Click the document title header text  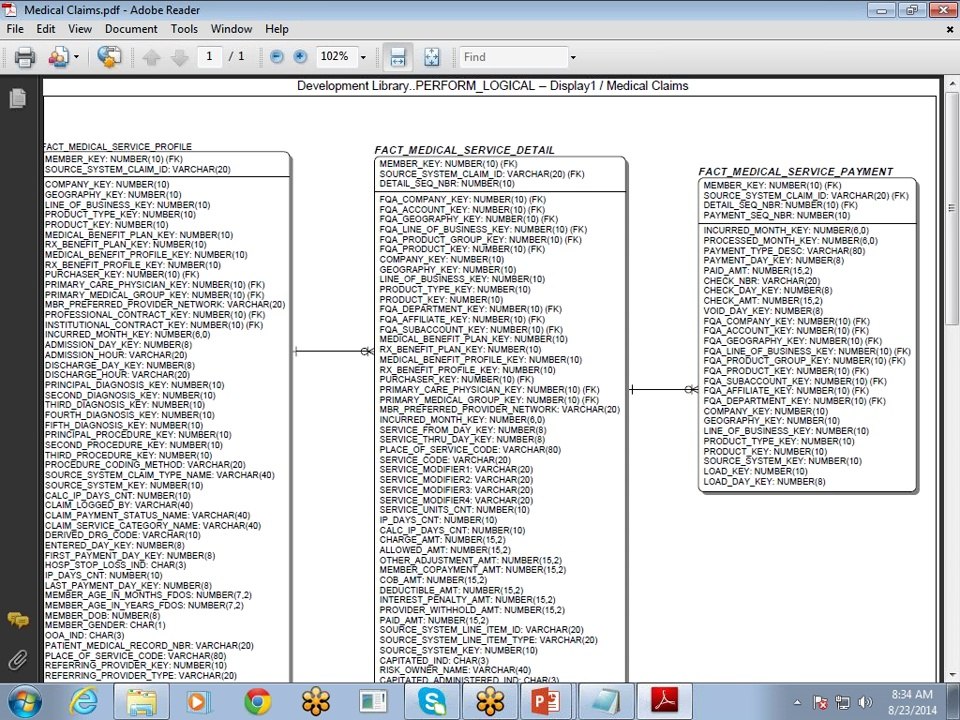tap(492, 86)
